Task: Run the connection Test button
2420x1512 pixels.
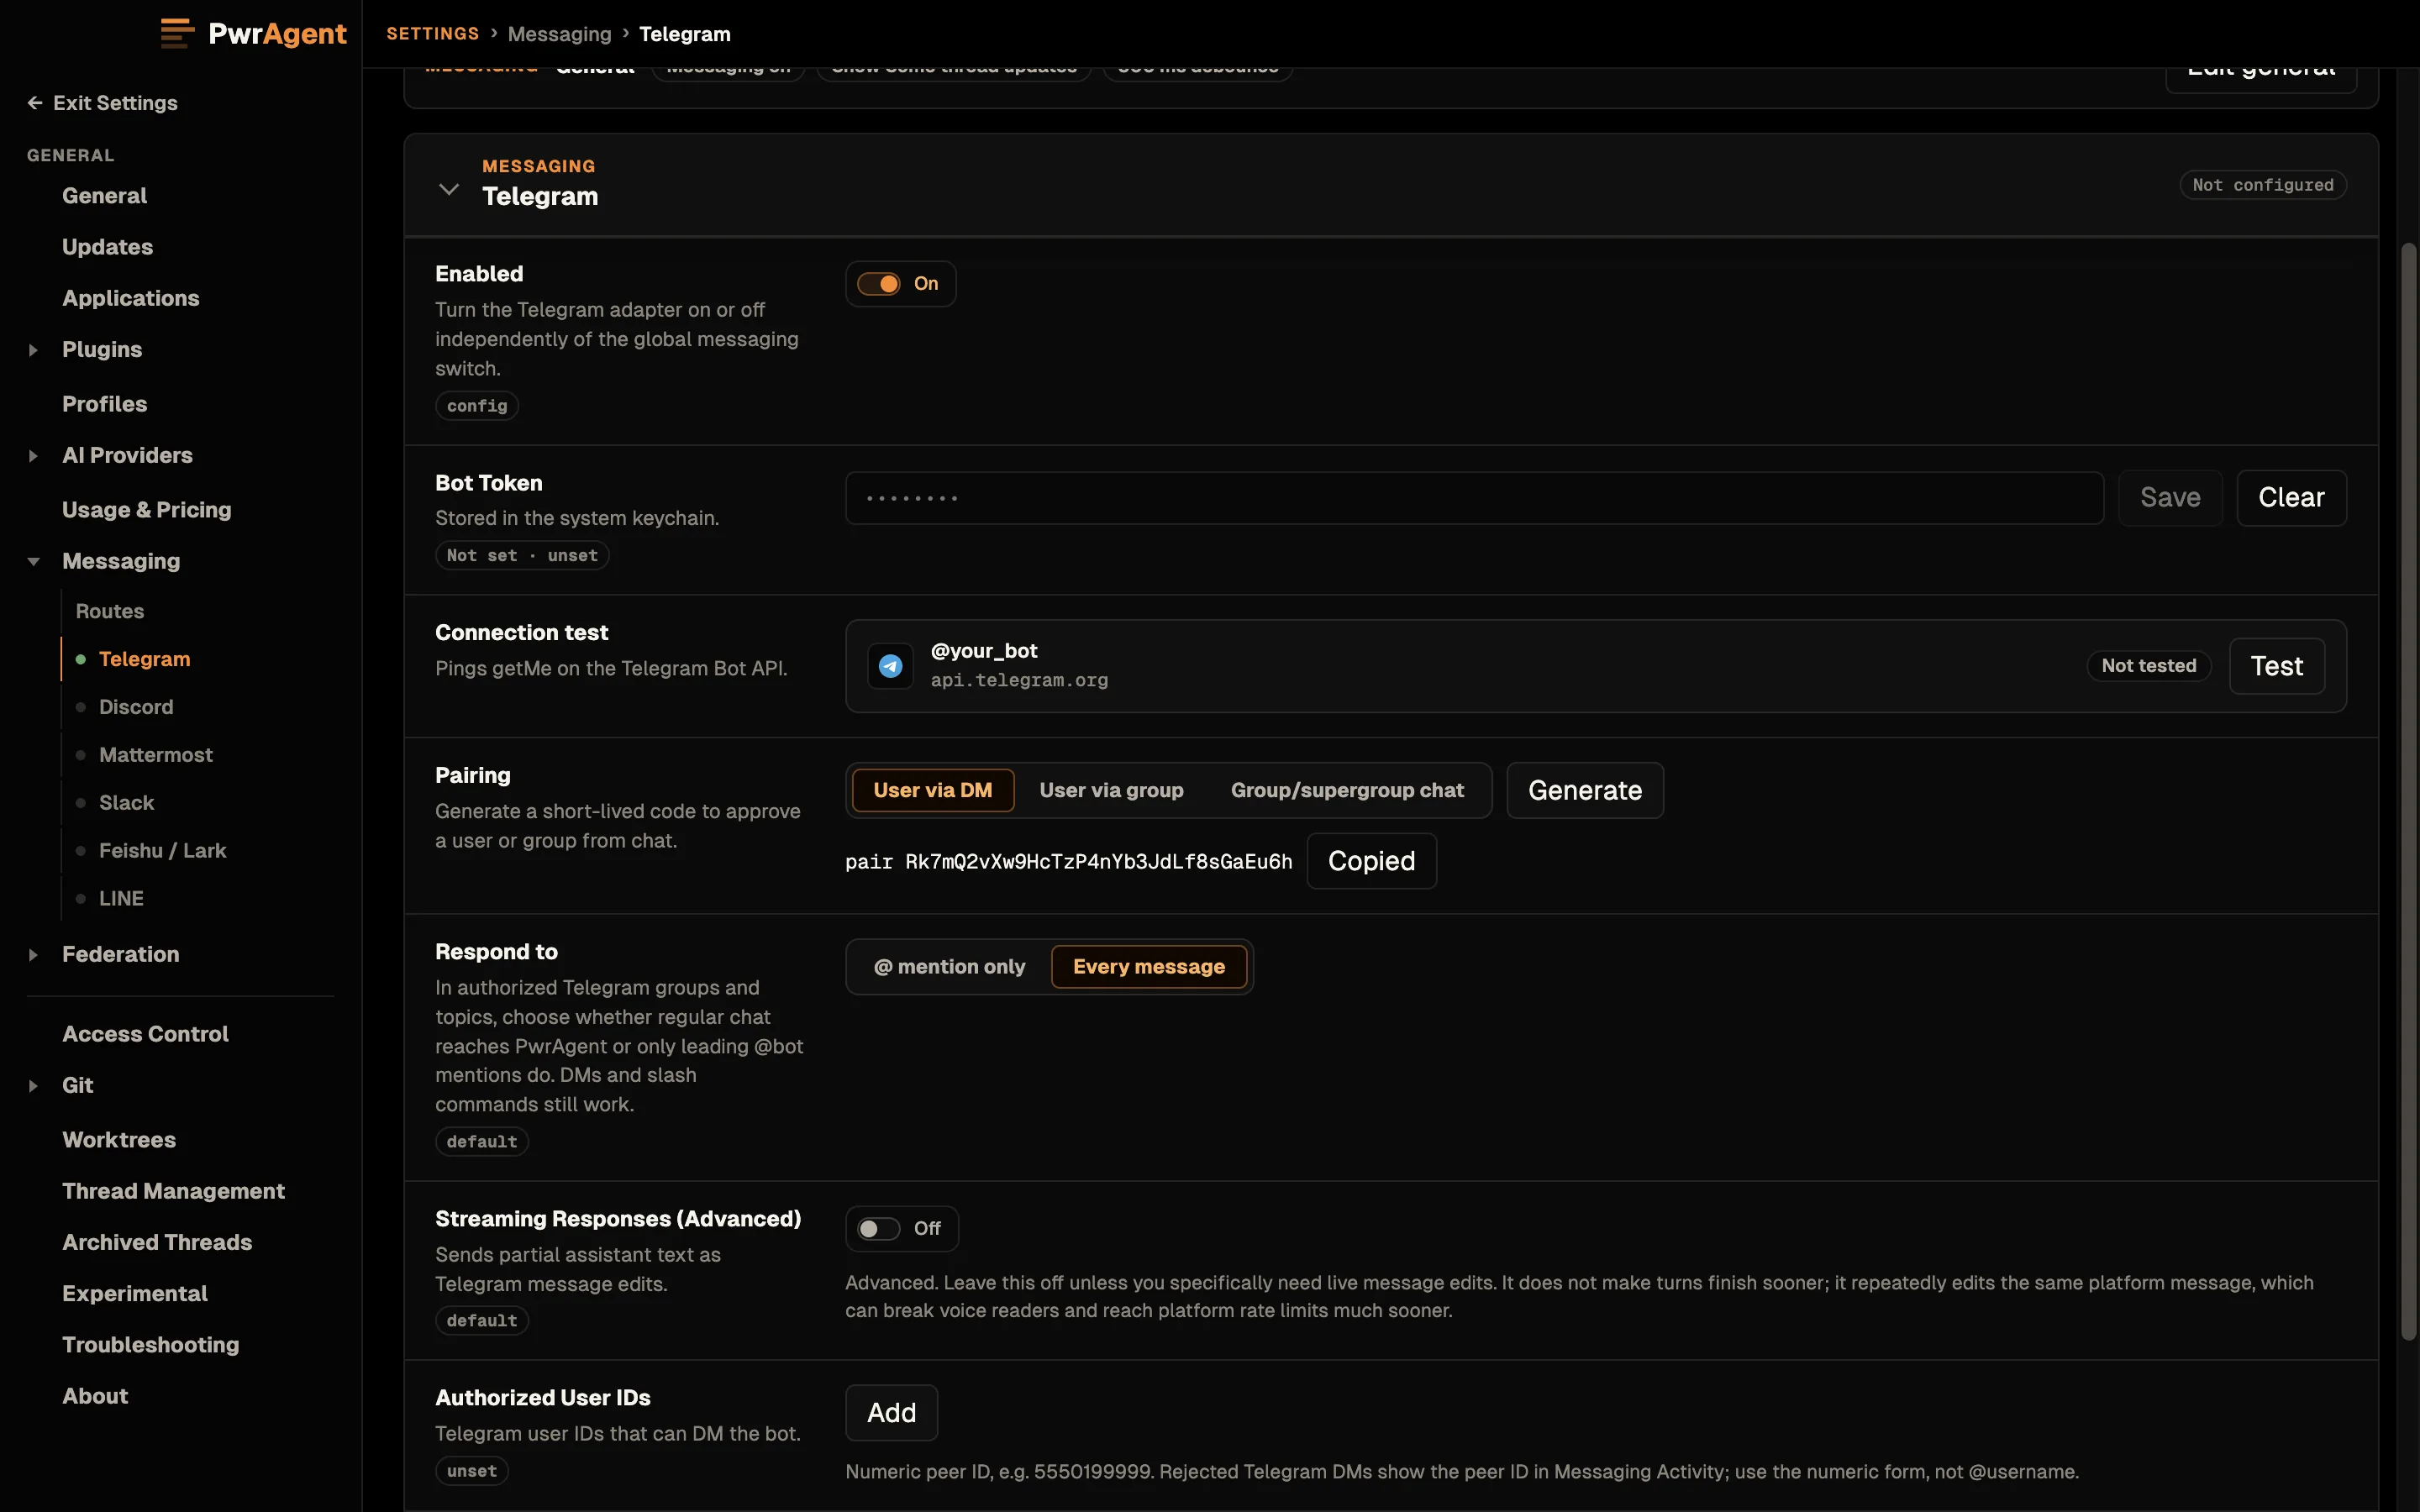Action: tap(2277, 666)
